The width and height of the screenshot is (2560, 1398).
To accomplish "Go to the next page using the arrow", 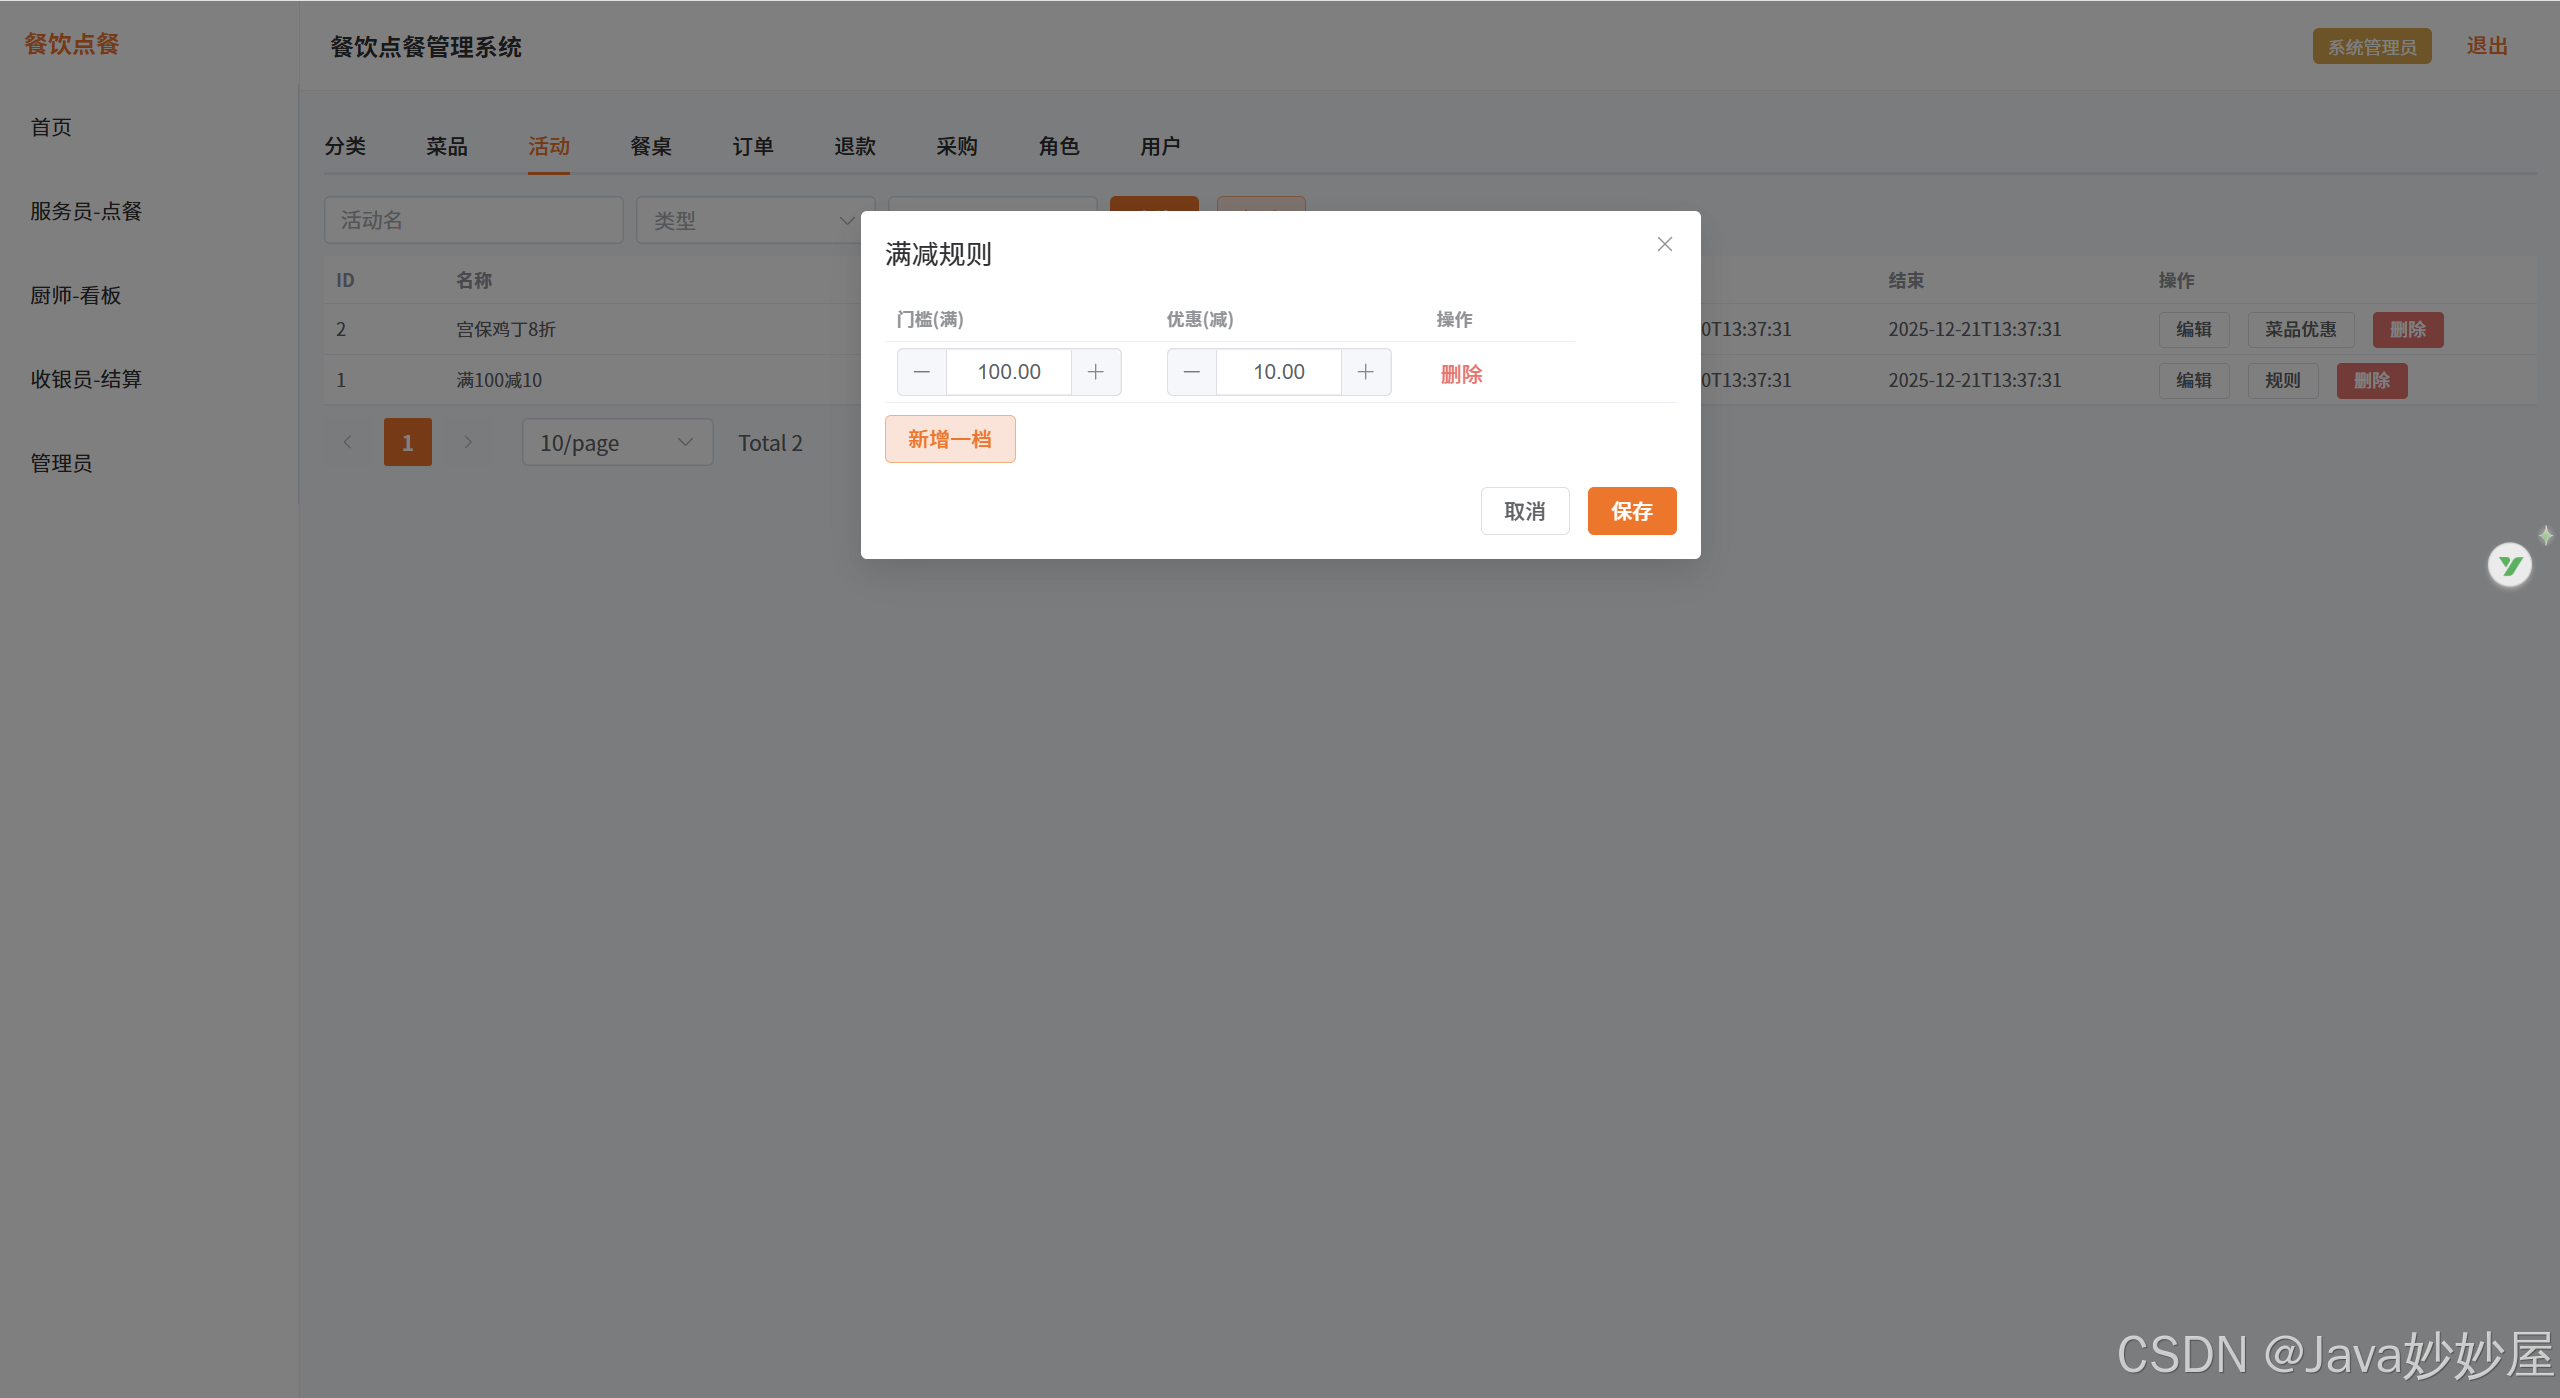I will pyautogui.click(x=467, y=442).
